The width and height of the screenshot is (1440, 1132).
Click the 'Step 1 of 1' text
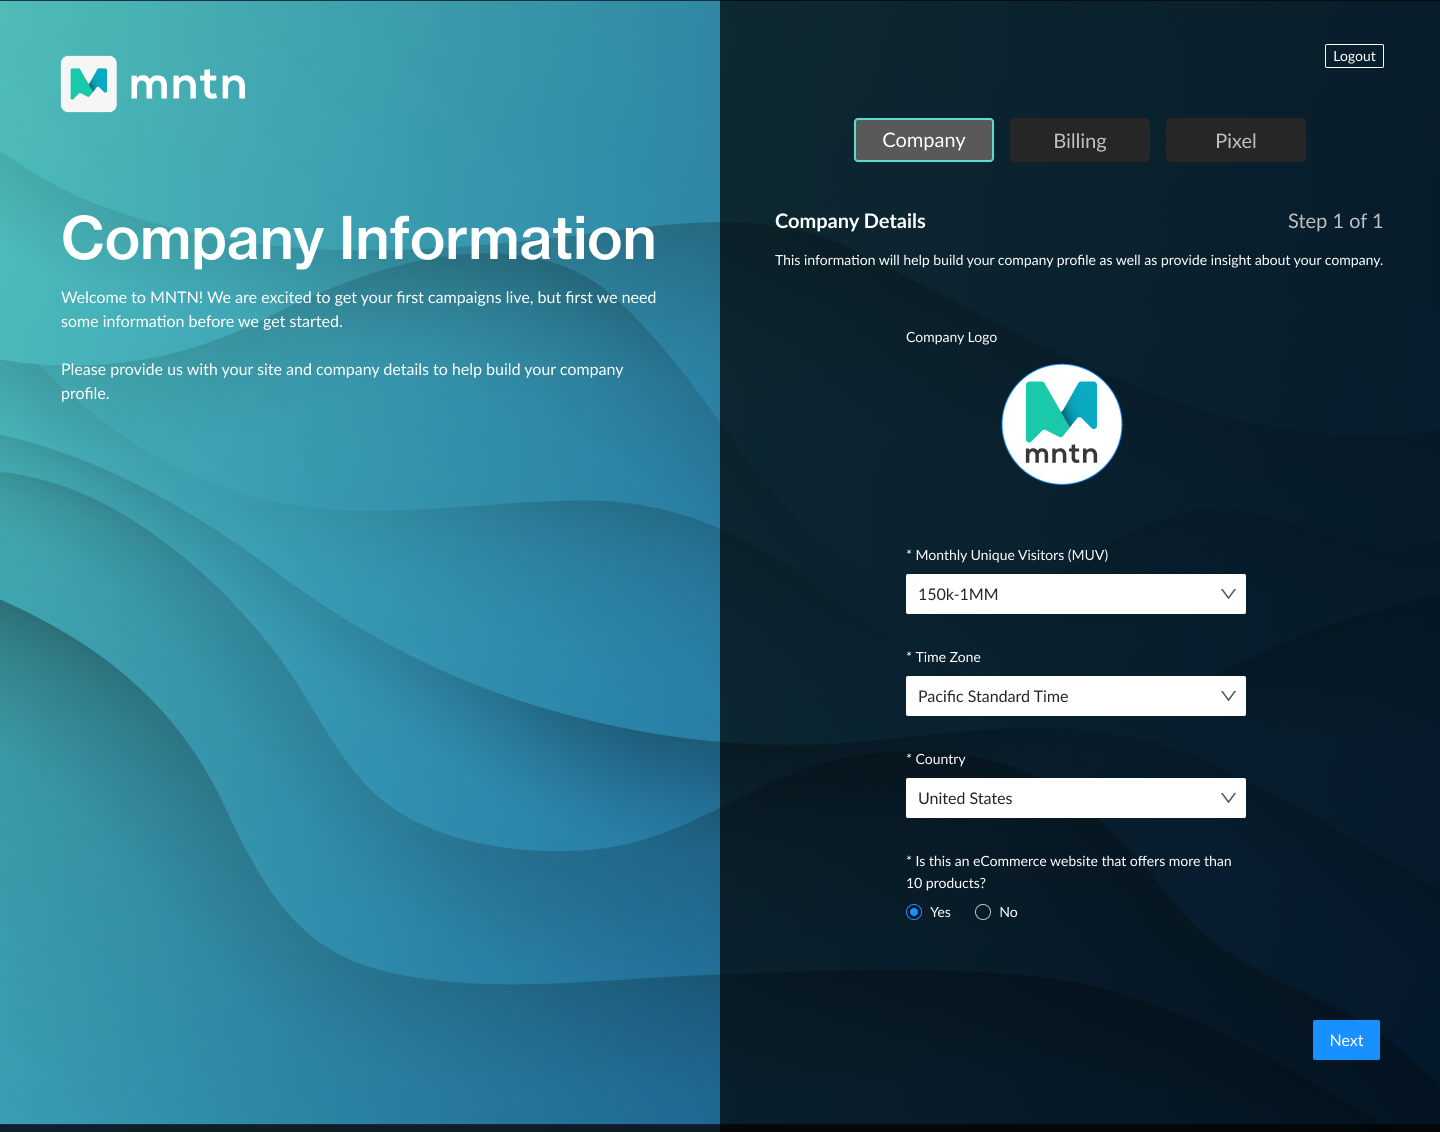pyautogui.click(x=1335, y=221)
